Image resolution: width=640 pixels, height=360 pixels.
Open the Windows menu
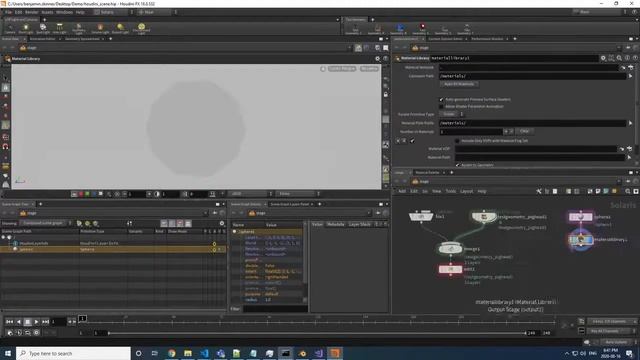pyautogui.click(x=64, y=12)
